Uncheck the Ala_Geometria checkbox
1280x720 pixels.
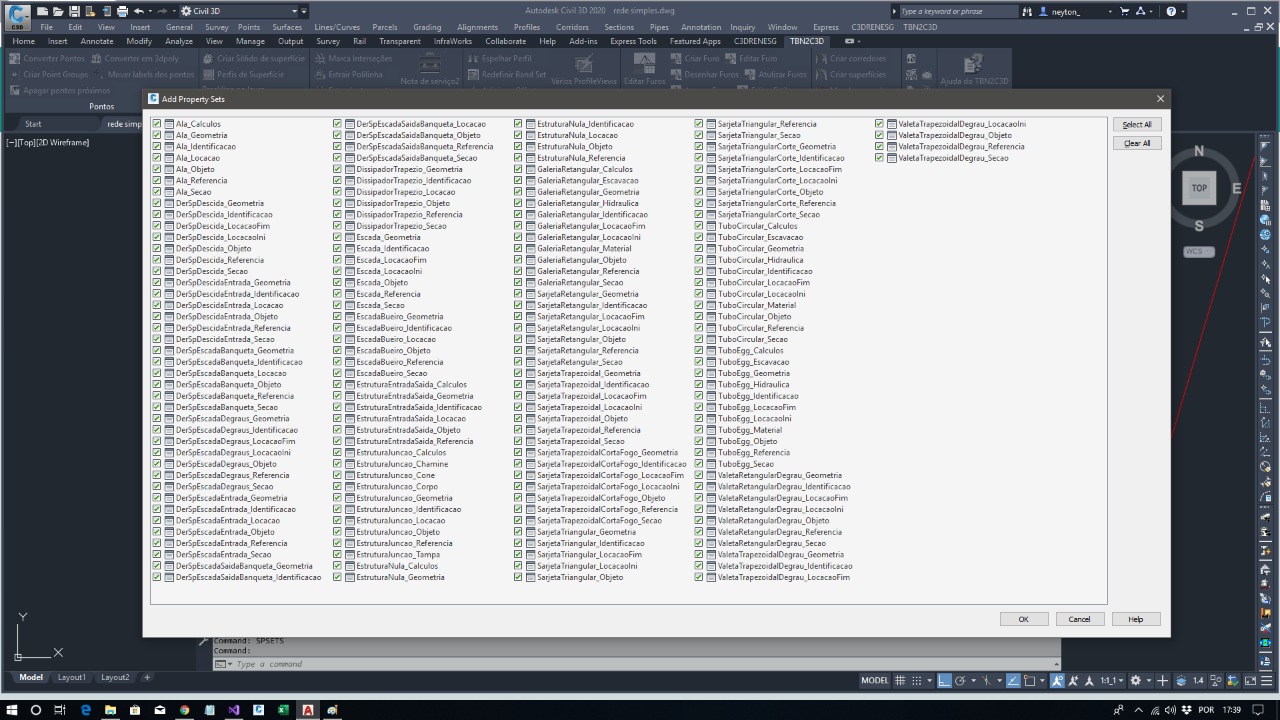click(x=157, y=135)
